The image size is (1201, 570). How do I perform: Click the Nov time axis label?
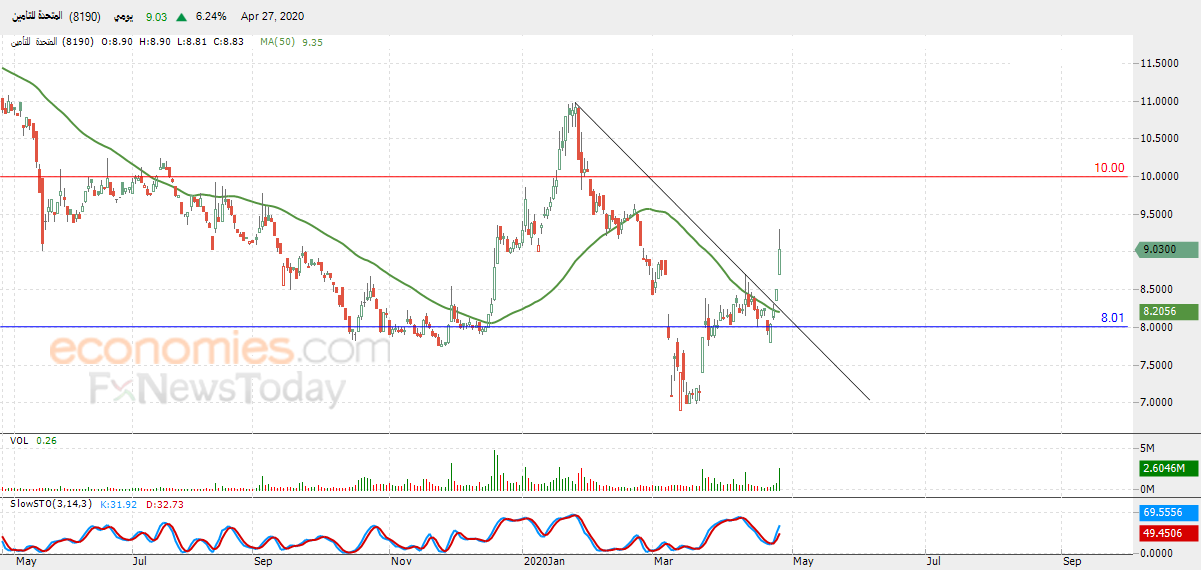point(401,562)
